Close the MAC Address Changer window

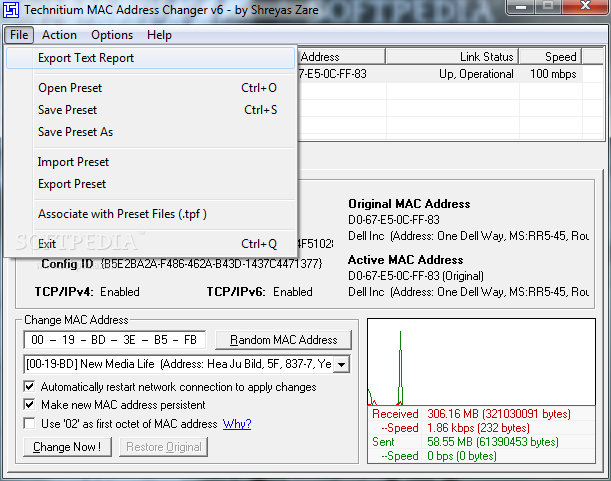(x=585, y=7)
